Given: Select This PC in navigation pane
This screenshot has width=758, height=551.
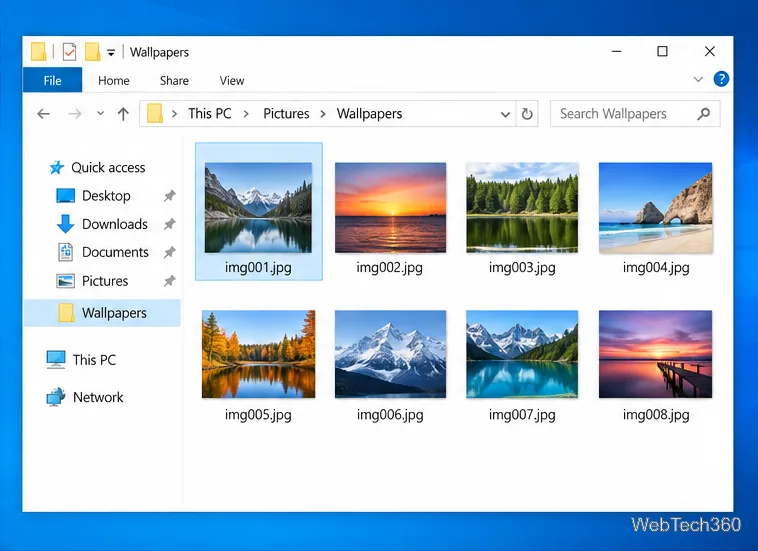Looking at the screenshot, I should 81,360.
